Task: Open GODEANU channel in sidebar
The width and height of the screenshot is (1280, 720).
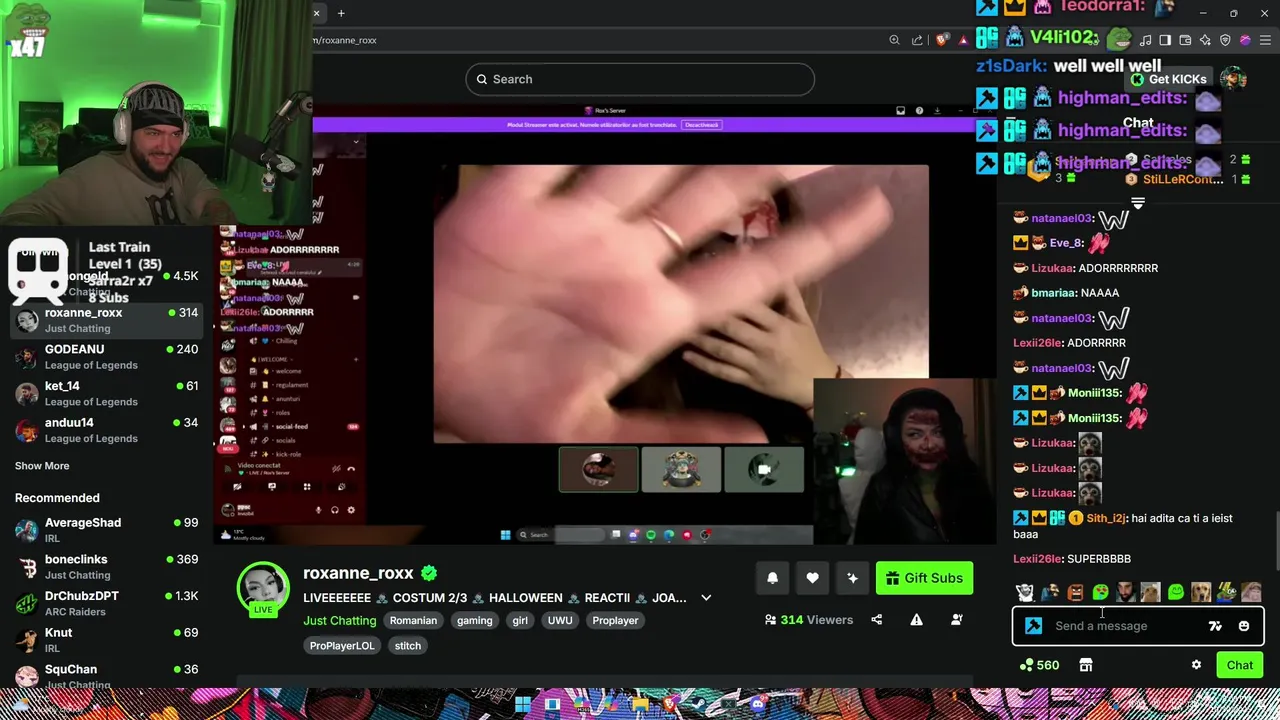Action: pyautogui.click(x=107, y=357)
